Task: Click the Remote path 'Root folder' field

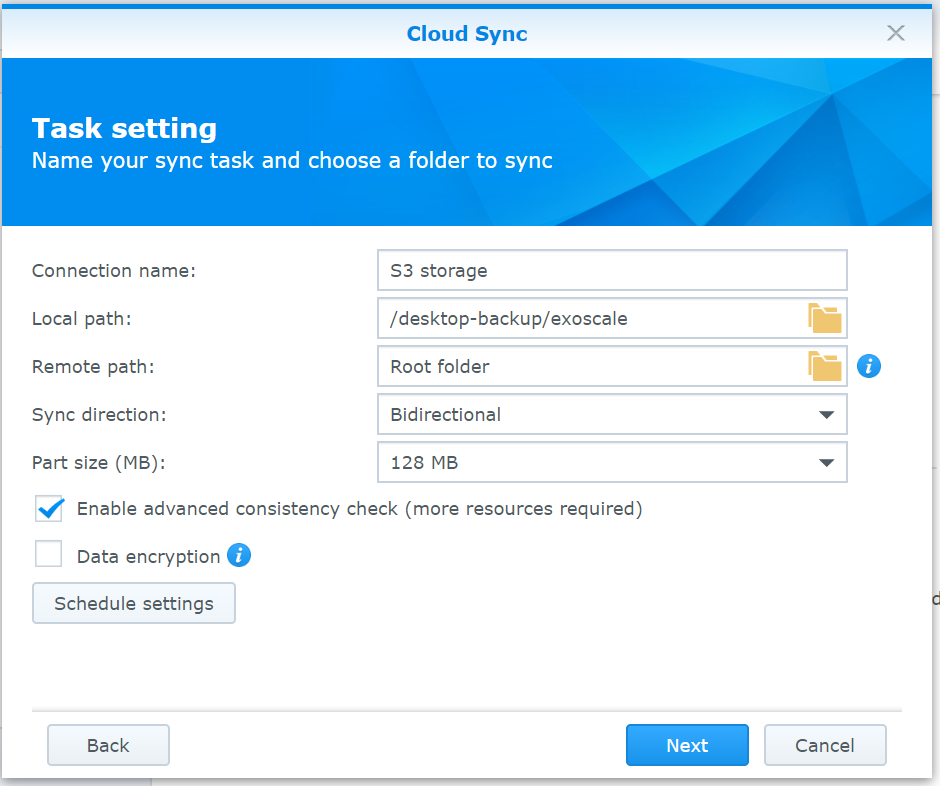Action: coord(590,367)
